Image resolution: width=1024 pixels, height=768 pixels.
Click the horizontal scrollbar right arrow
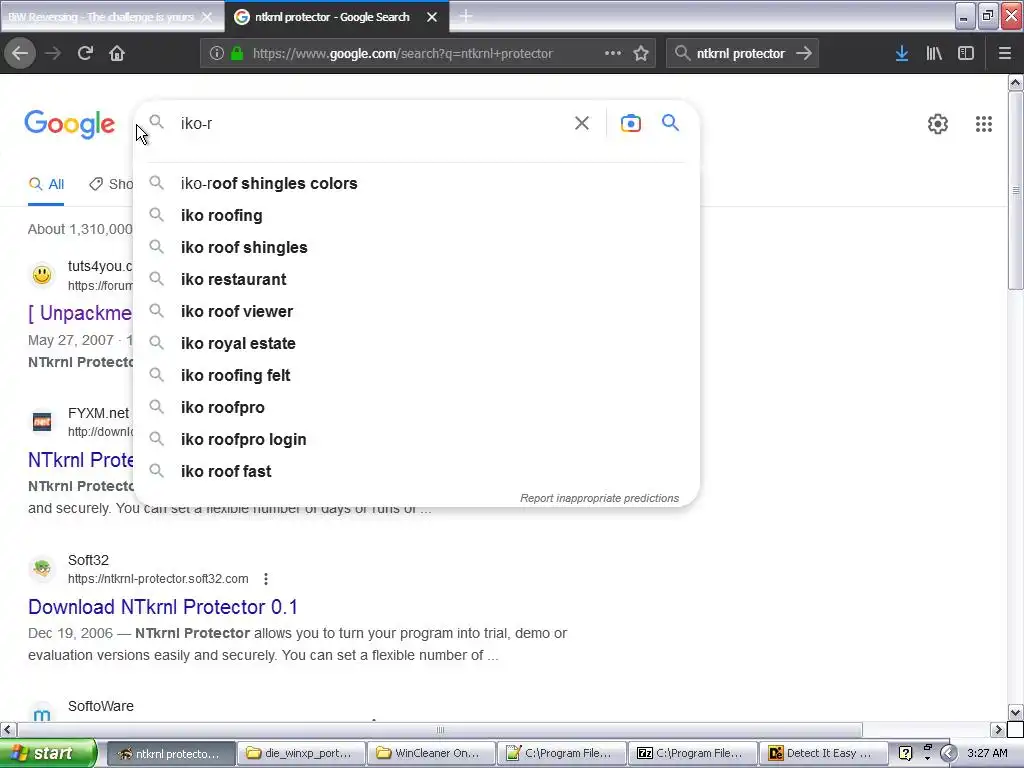pyautogui.click(x=998, y=729)
